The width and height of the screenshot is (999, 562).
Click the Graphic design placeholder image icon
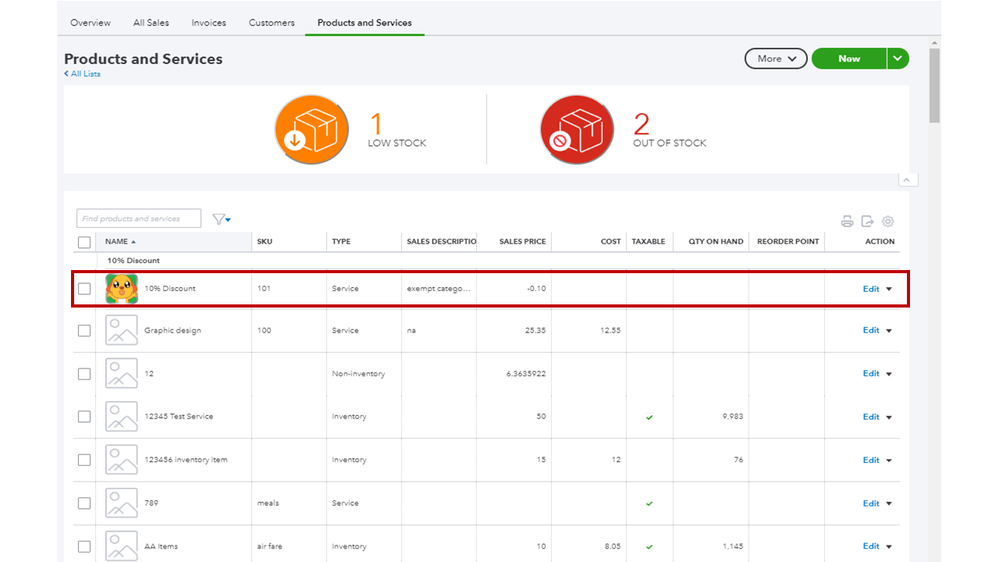121,330
